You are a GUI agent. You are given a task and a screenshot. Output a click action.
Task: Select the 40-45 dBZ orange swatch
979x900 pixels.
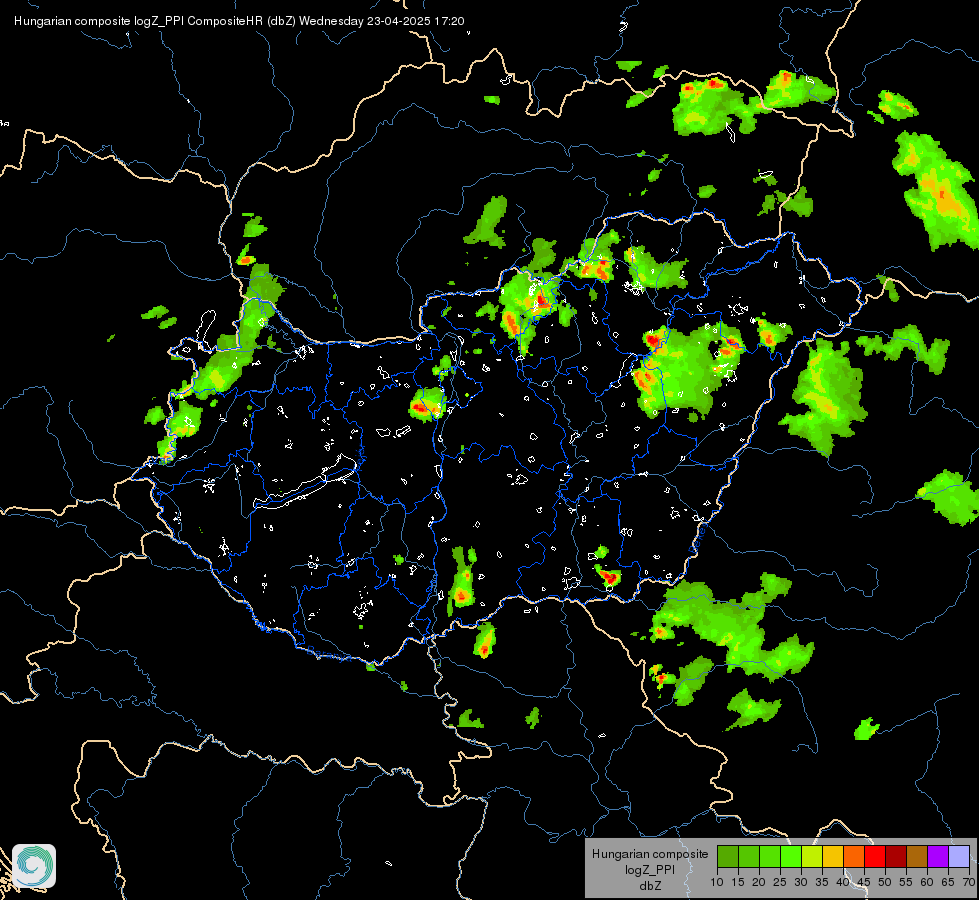coord(854,856)
